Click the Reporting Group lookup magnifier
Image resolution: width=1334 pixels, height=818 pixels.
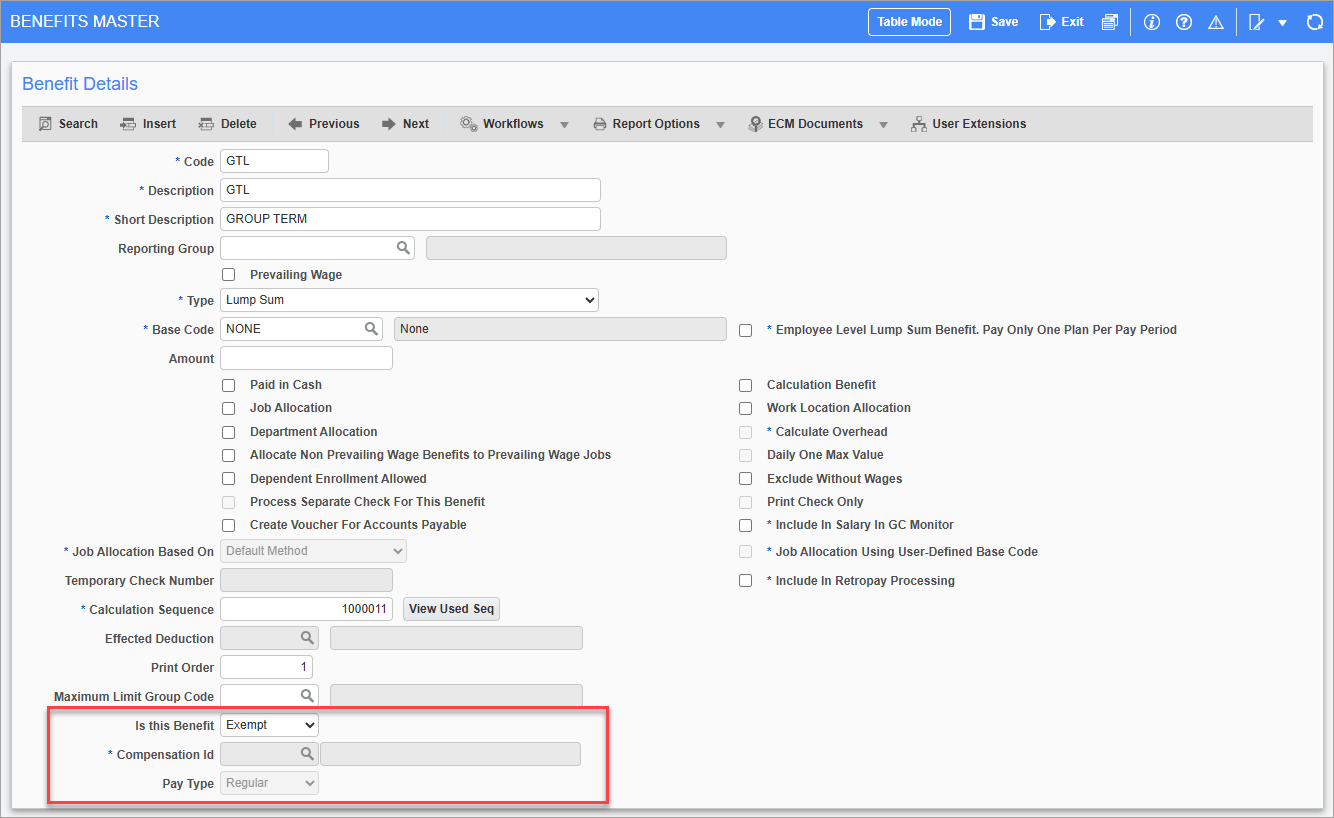(402, 248)
